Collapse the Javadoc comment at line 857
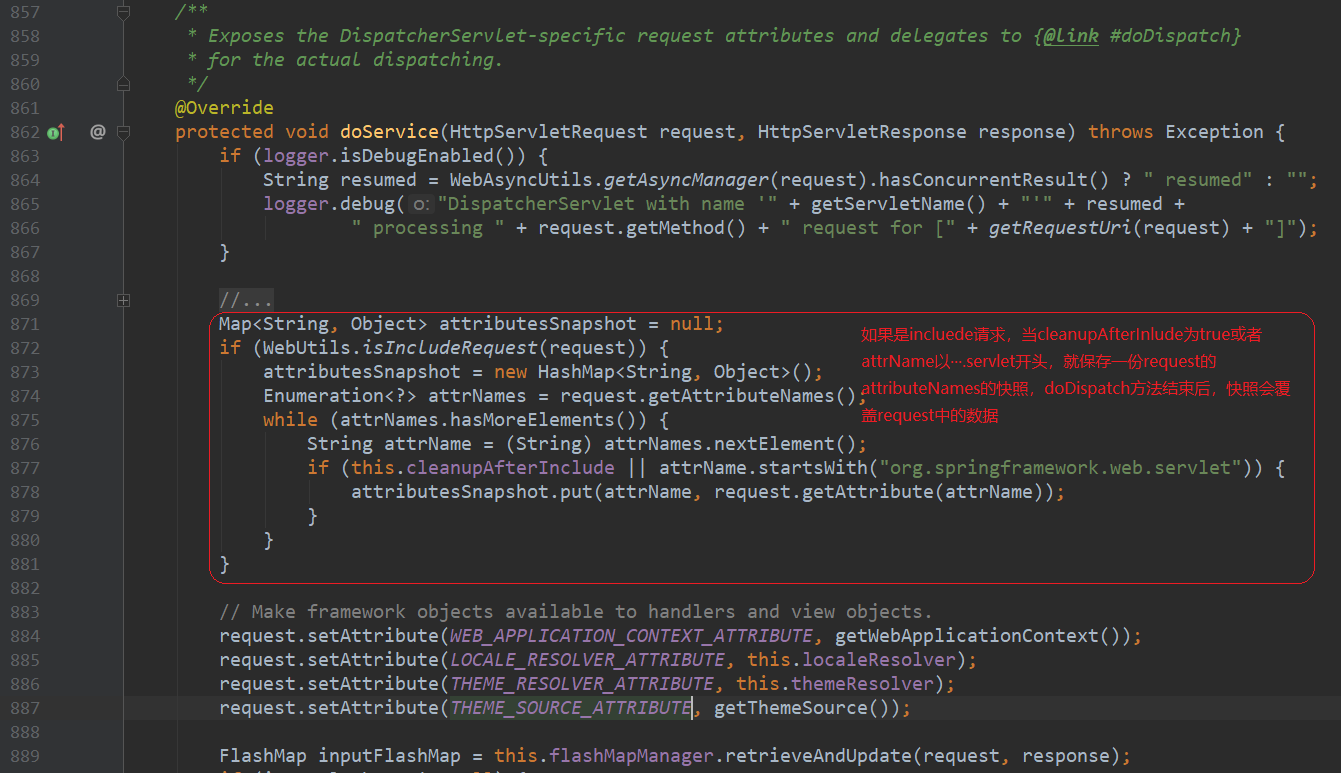 coord(123,12)
